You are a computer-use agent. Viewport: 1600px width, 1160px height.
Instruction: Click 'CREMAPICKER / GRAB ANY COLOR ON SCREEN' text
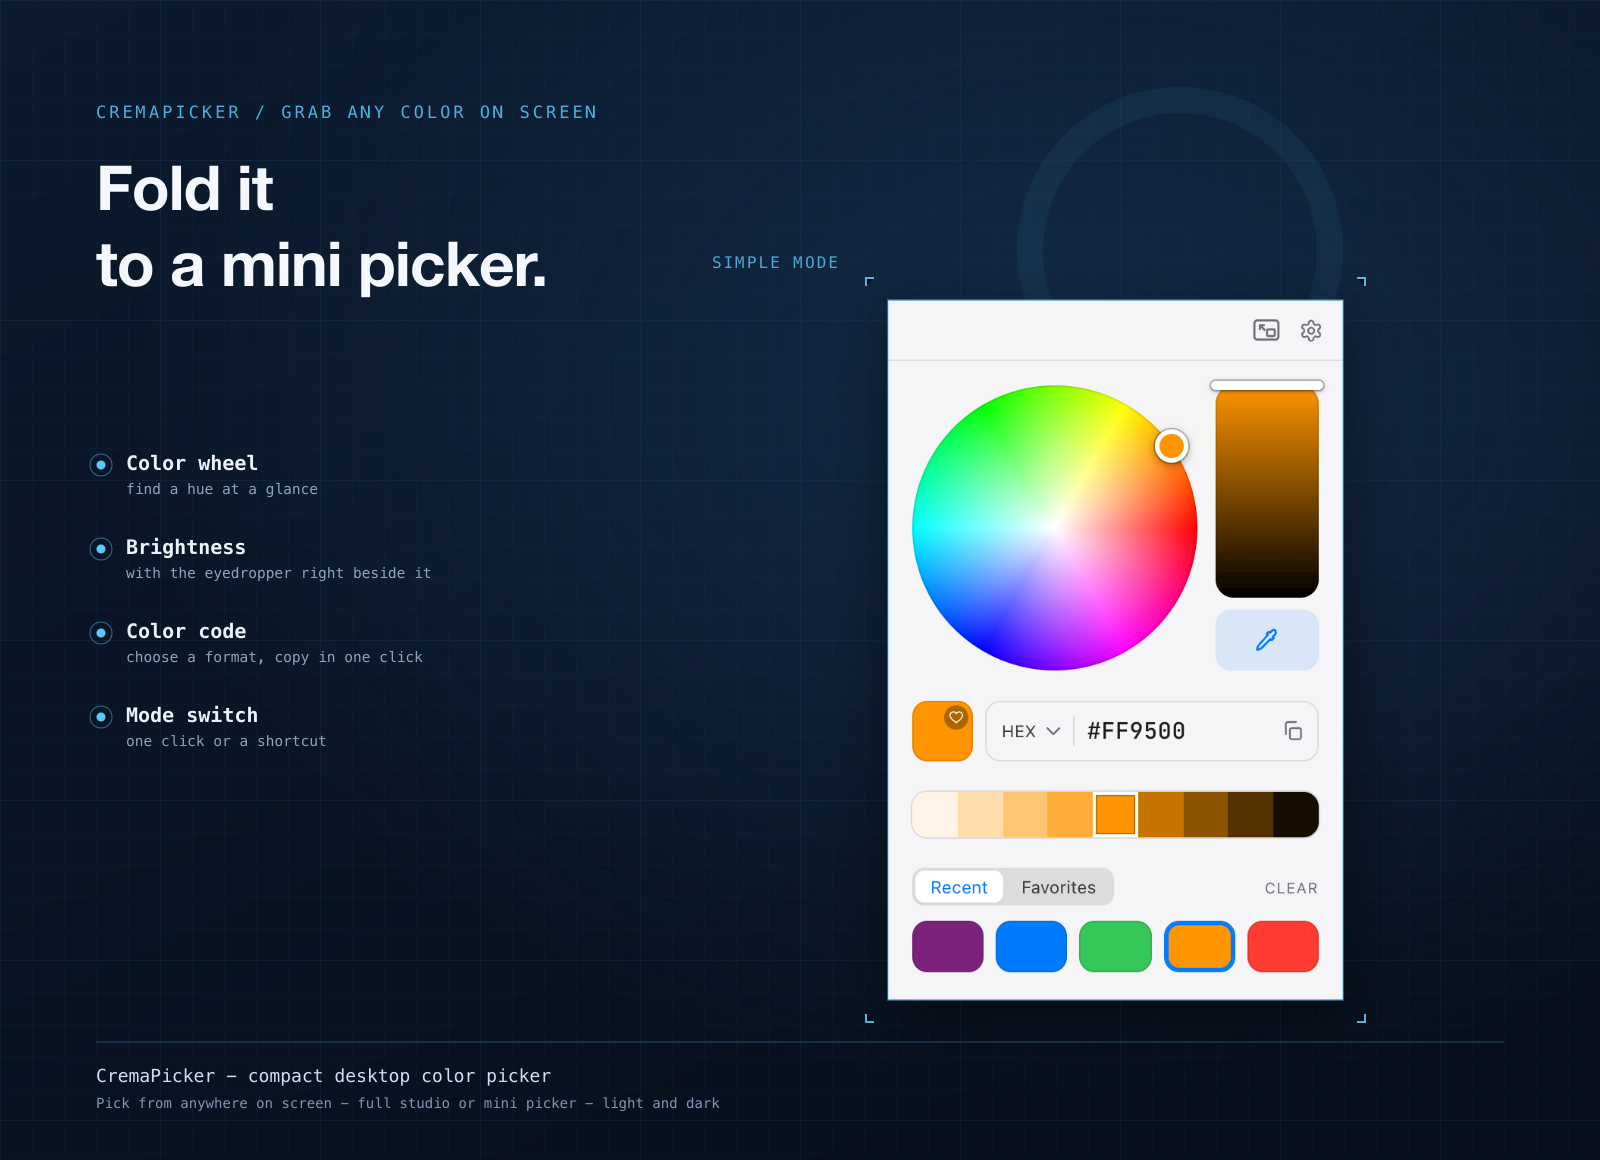coord(346,112)
